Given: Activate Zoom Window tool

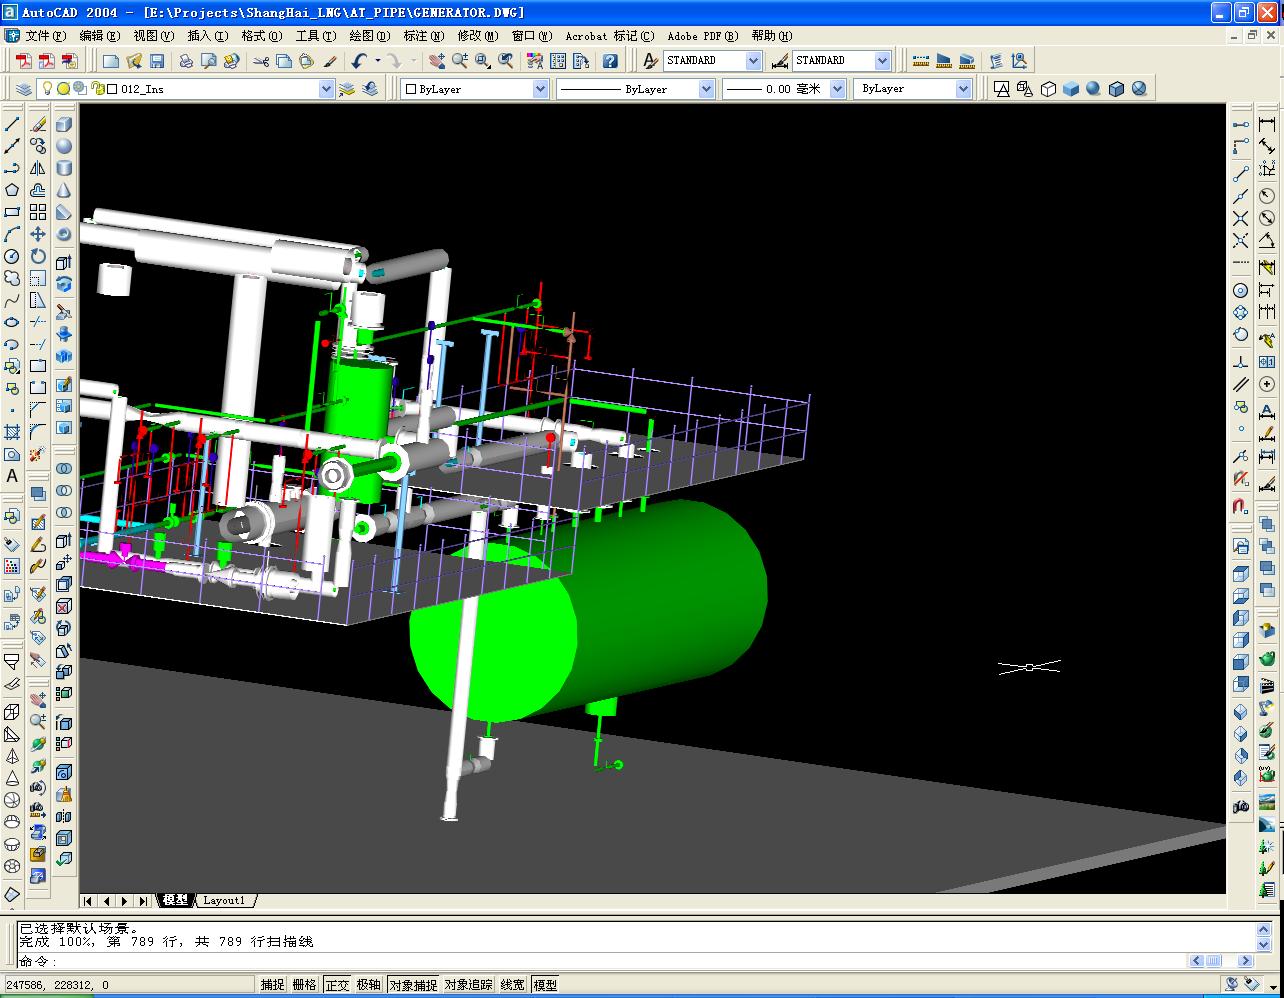Looking at the screenshot, I should tap(483, 61).
